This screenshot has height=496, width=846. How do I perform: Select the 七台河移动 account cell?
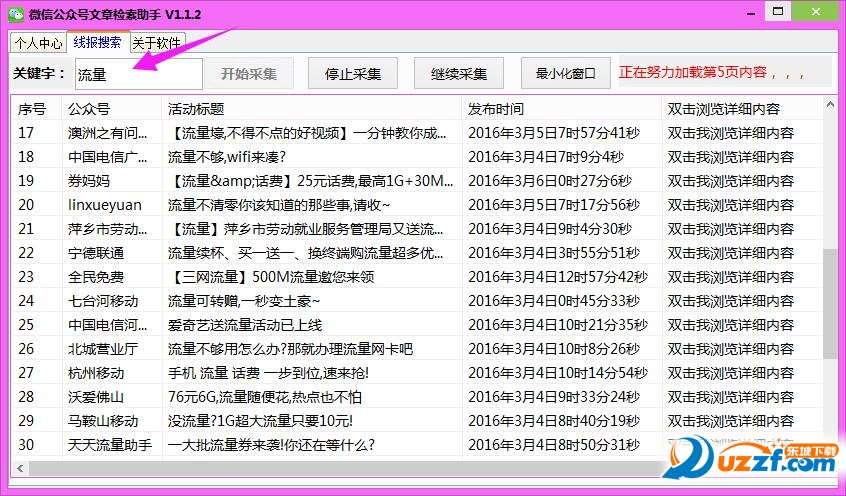(x=103, y=301)
